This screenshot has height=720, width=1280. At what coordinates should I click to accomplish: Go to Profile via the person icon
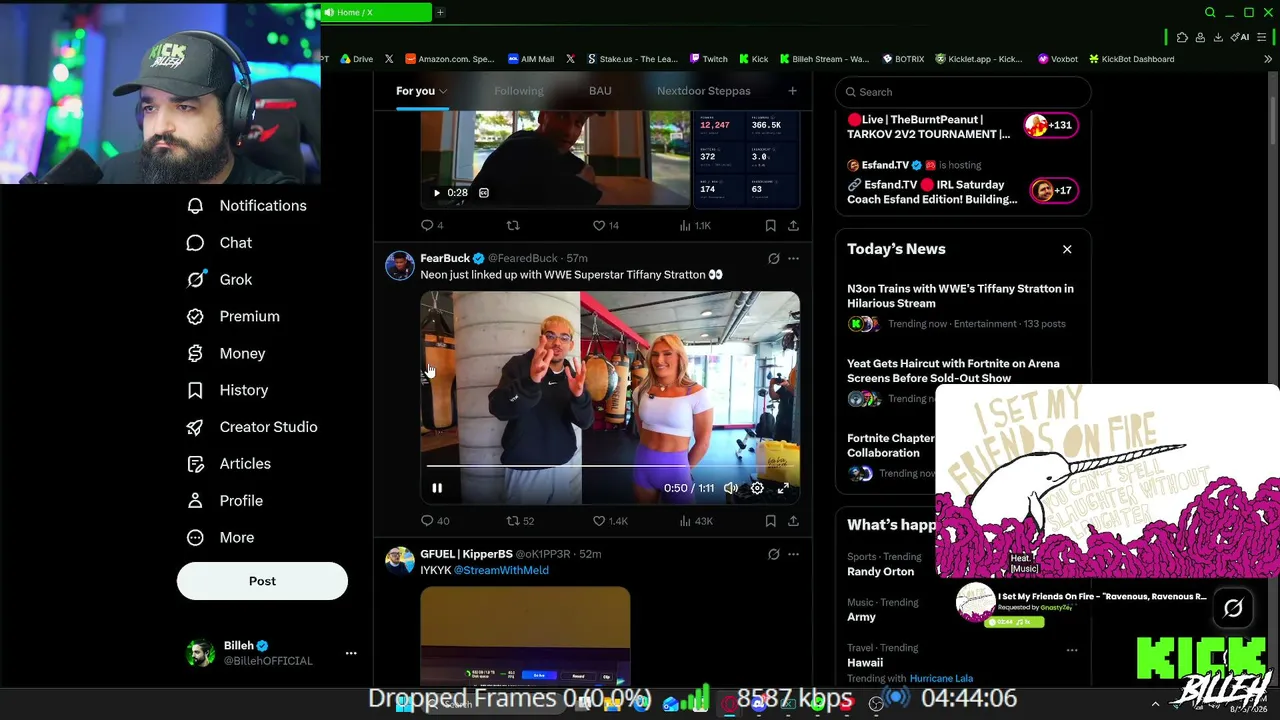pyautogui.click(x=195, y=501)
